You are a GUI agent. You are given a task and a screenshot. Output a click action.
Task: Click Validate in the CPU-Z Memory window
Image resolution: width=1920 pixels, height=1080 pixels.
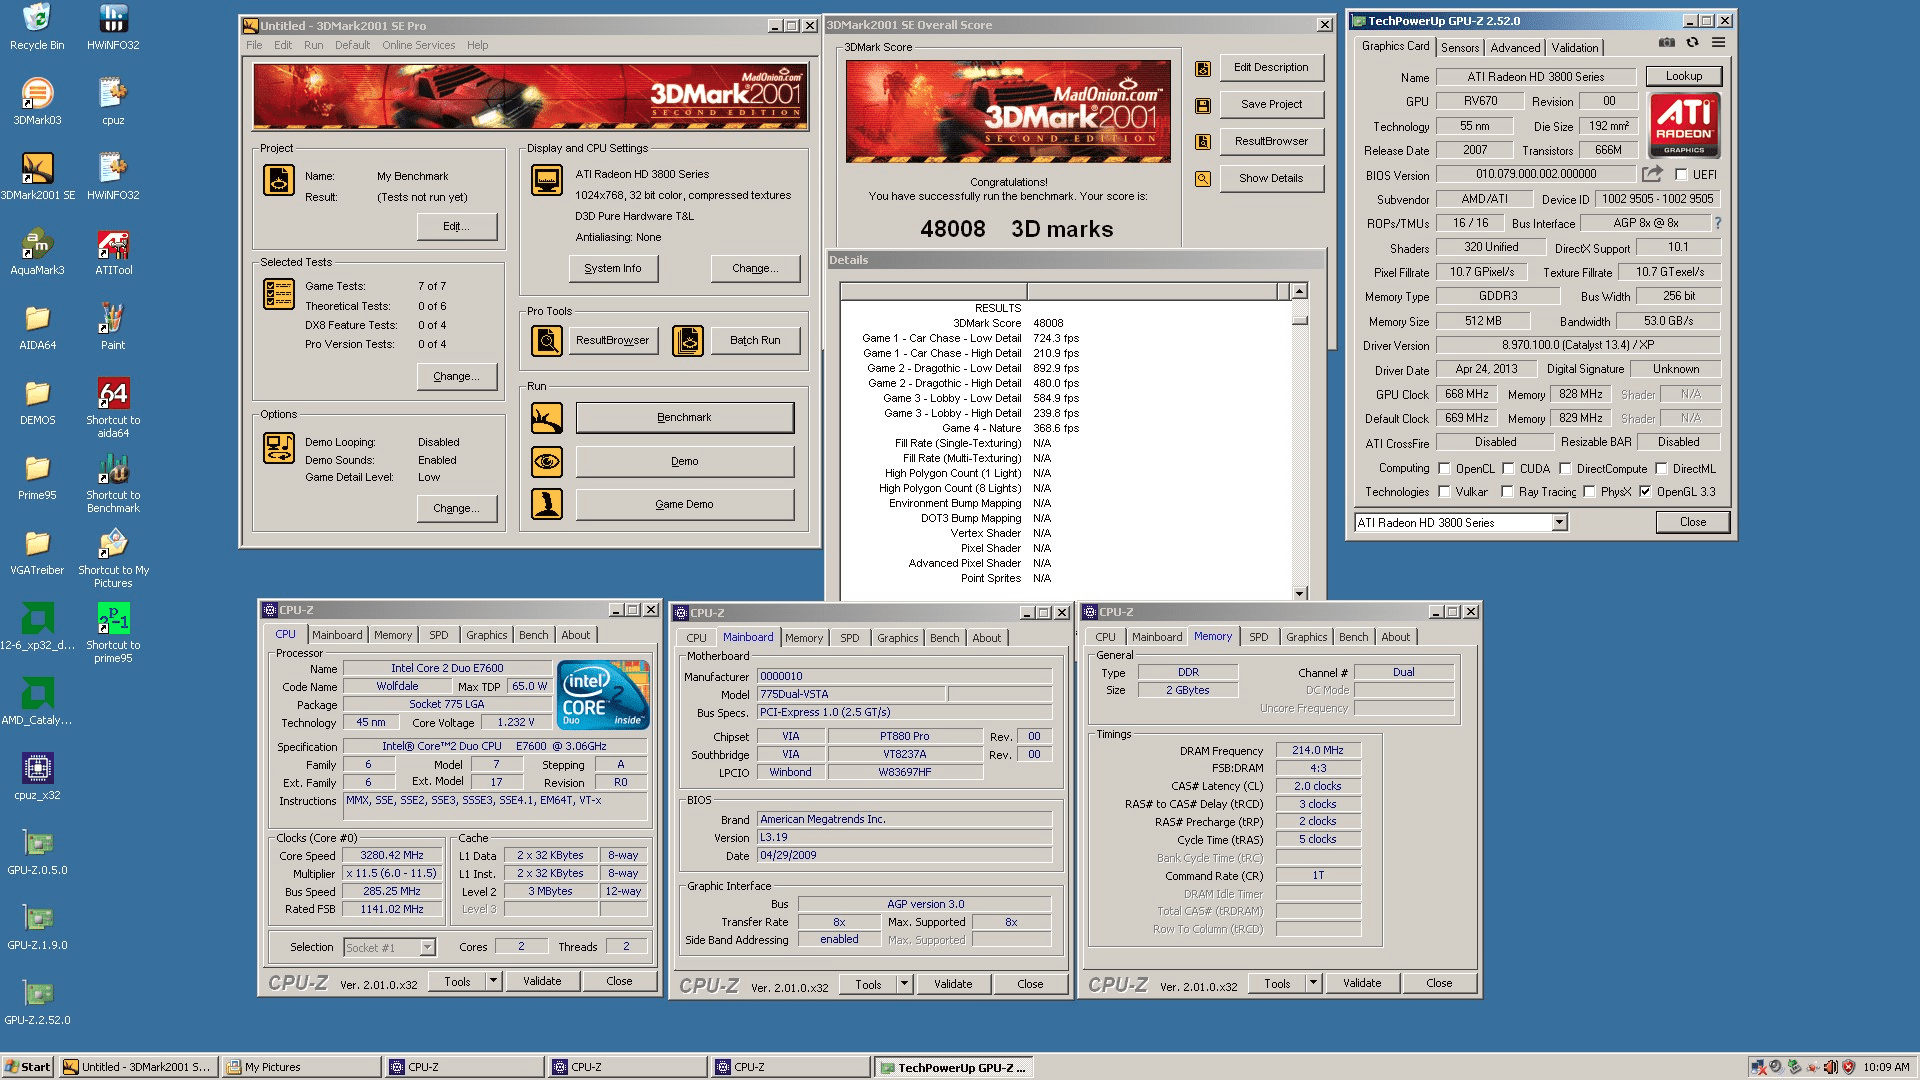click(x=1361, y=983)
